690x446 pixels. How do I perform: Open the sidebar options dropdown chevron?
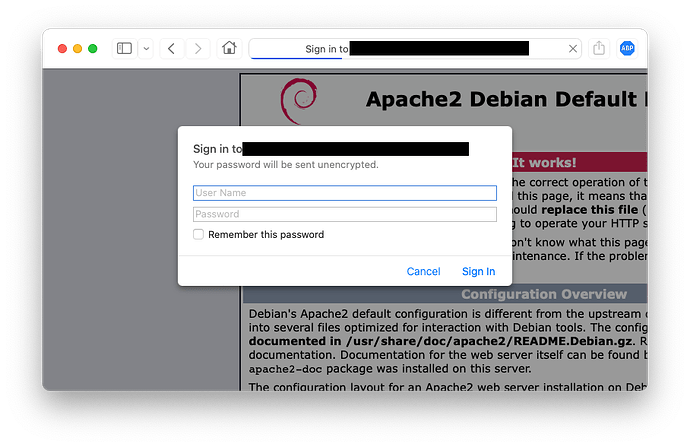tap(146, 48)
